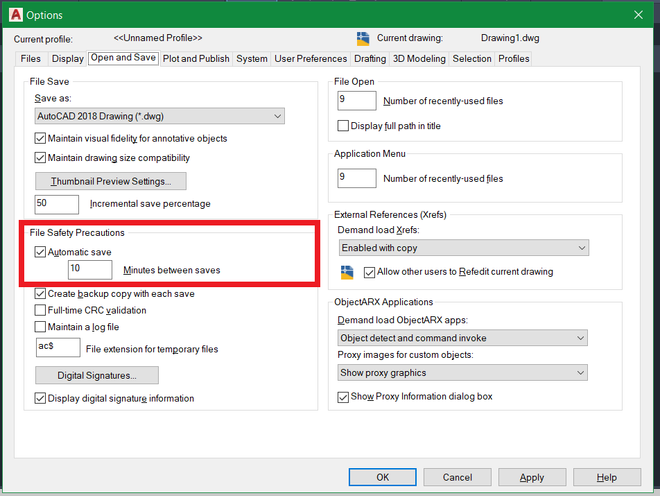Open the 3D Modeling tab
Viewport: 660px width, 496px height.
coord(419,59)
